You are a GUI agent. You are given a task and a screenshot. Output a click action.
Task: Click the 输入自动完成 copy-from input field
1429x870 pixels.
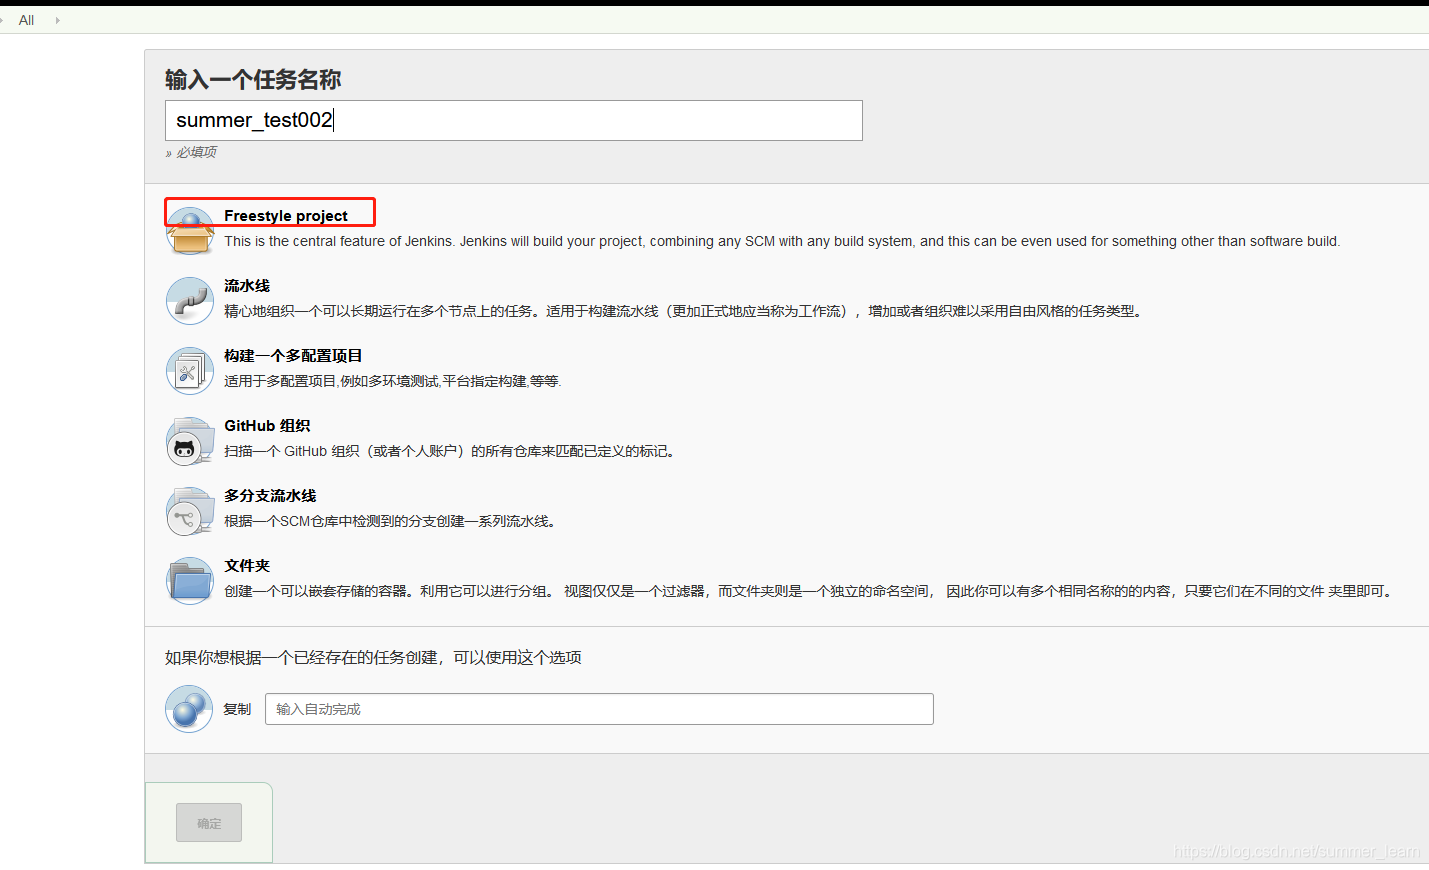599,709
